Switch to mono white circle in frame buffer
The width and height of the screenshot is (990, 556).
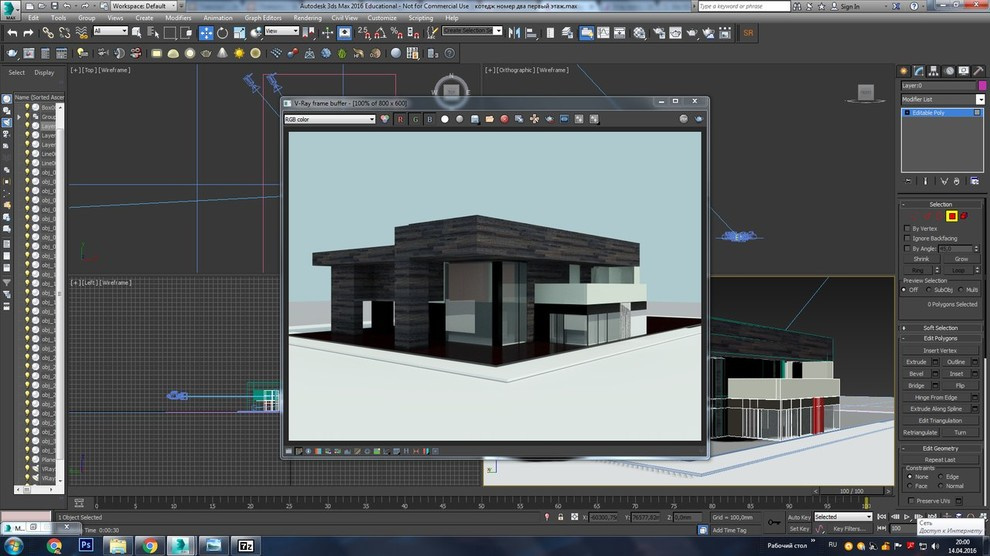445,119
